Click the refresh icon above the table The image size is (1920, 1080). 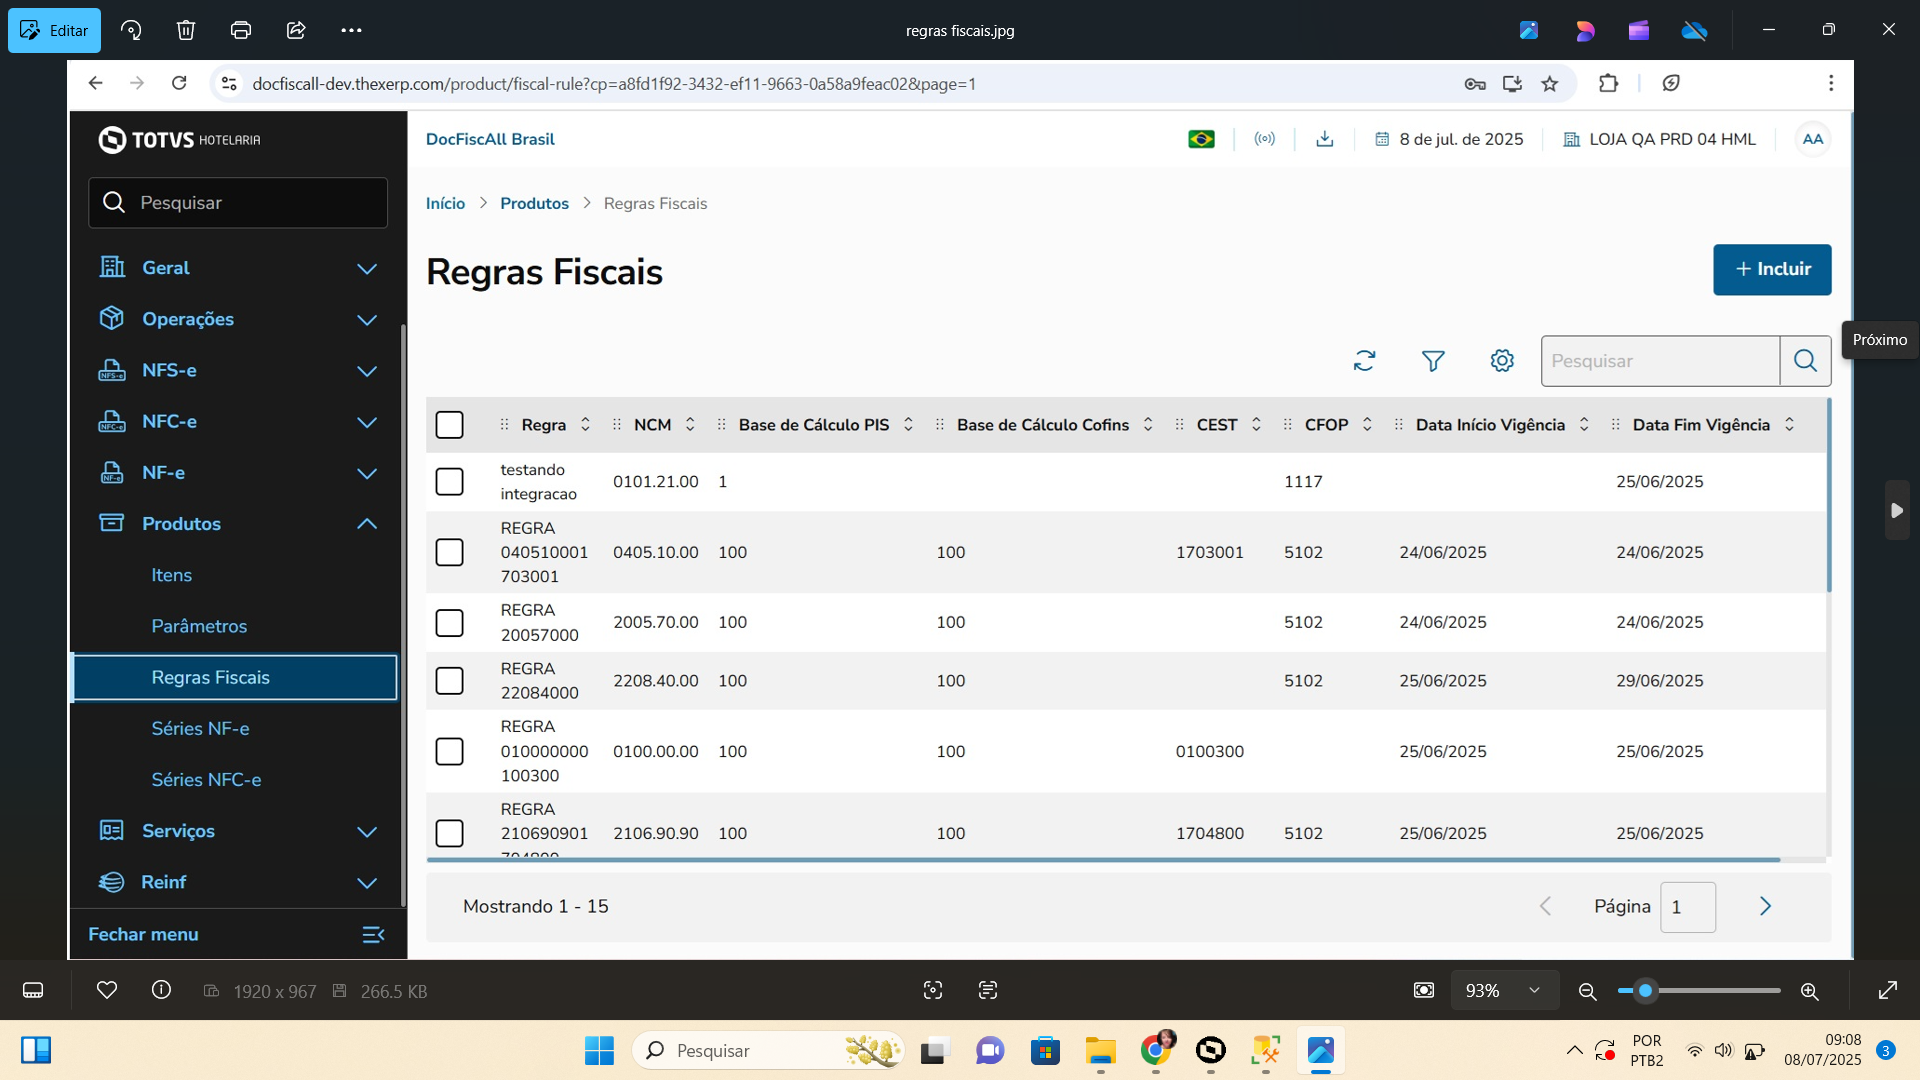point(1364,361)
